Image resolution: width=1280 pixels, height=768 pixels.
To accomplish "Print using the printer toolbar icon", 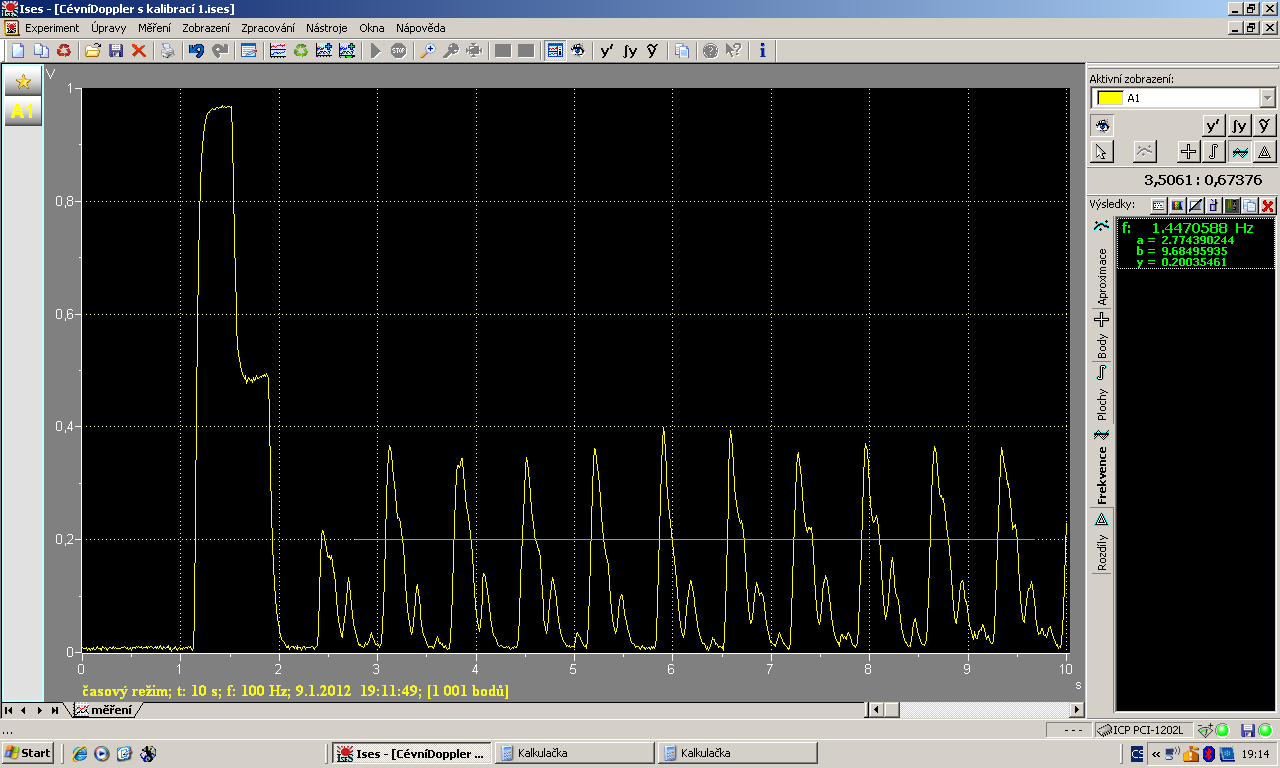I will coord(168,50).
